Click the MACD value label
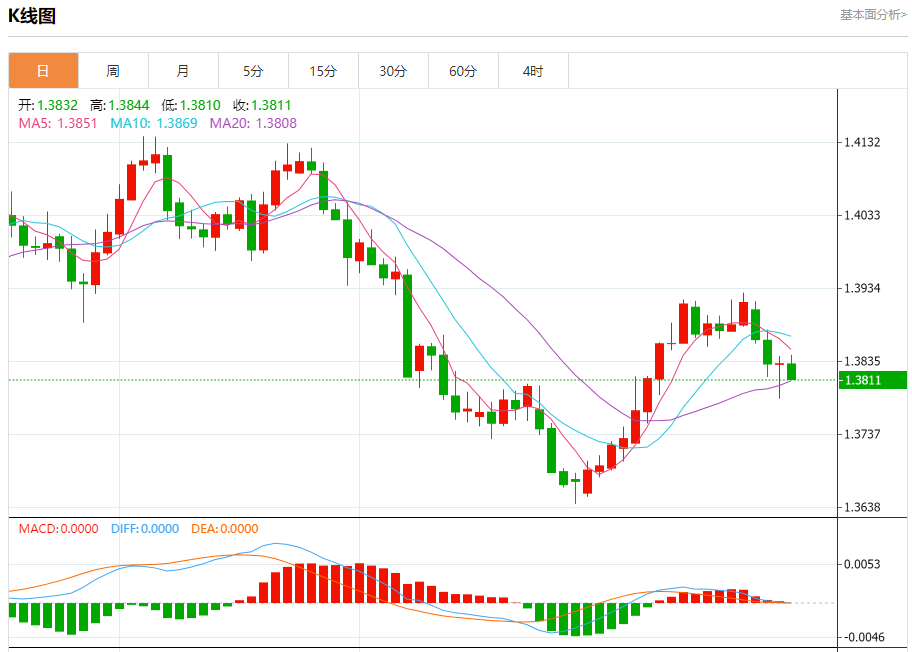Screen dimensions: 912x652 point(58,529)
